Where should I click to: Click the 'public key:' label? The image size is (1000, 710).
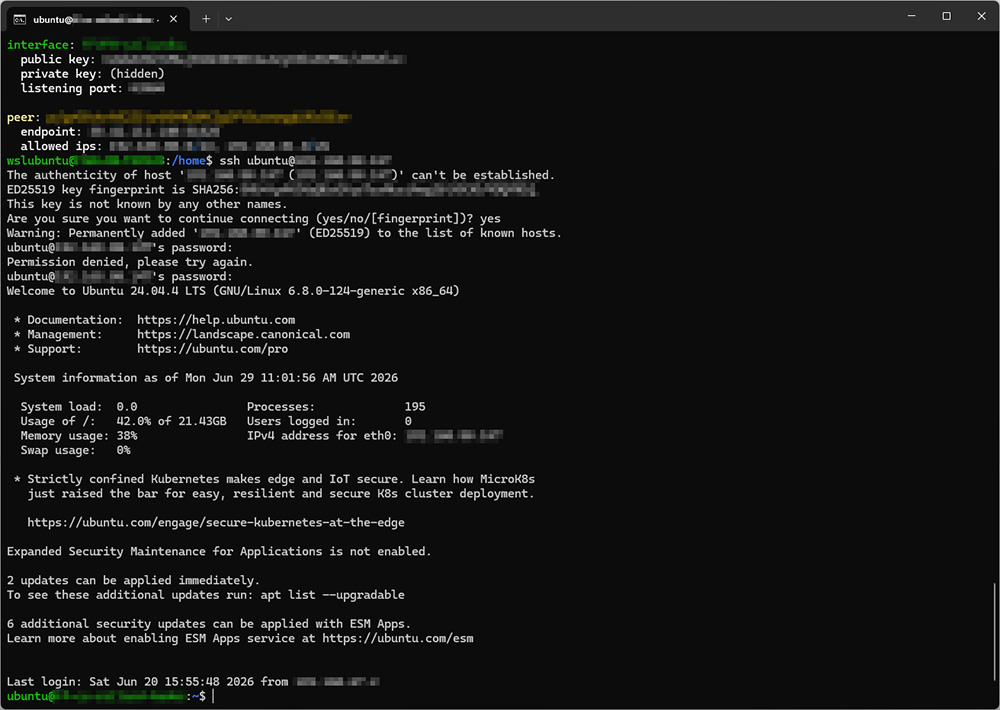[x=57, y=59]
